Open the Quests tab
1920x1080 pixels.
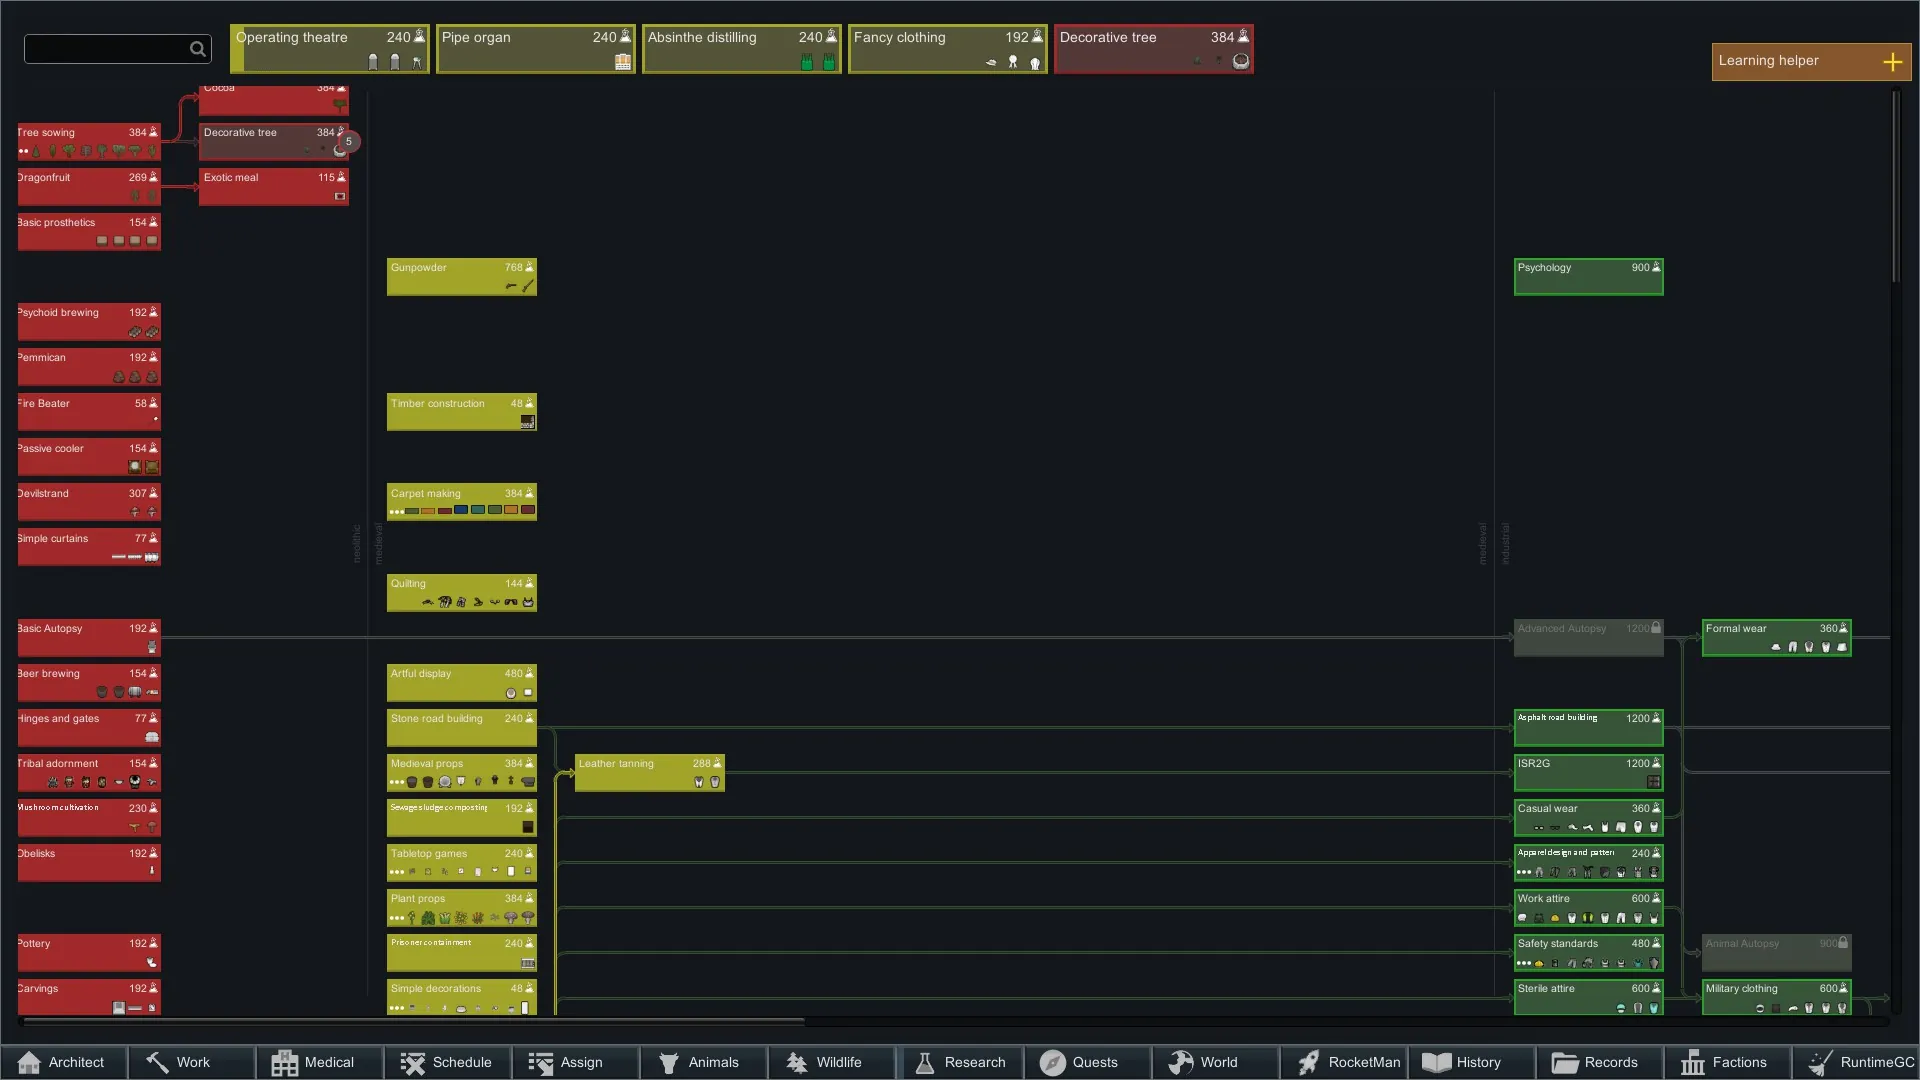(1079, 1062)
